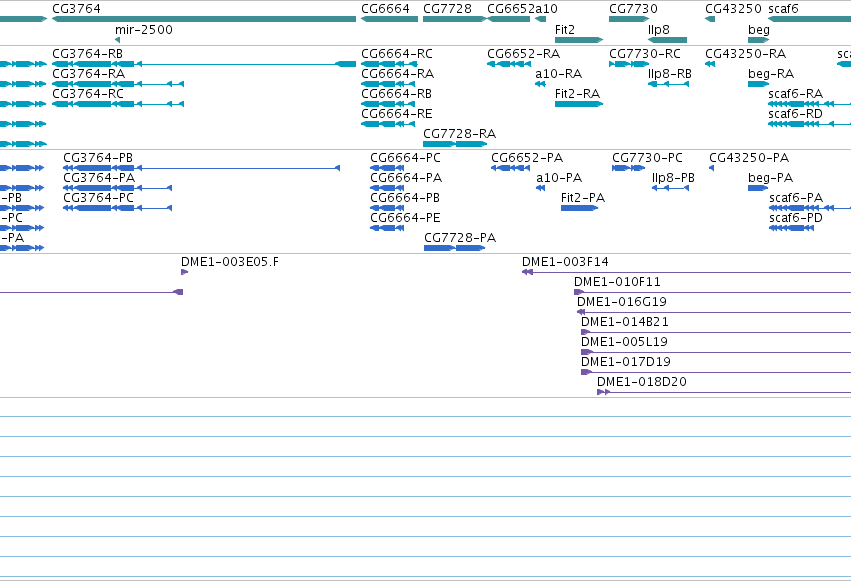Viewport: 851px width, 581px height.
Task: Select the beg gene bar
Action: pos(758,40)
